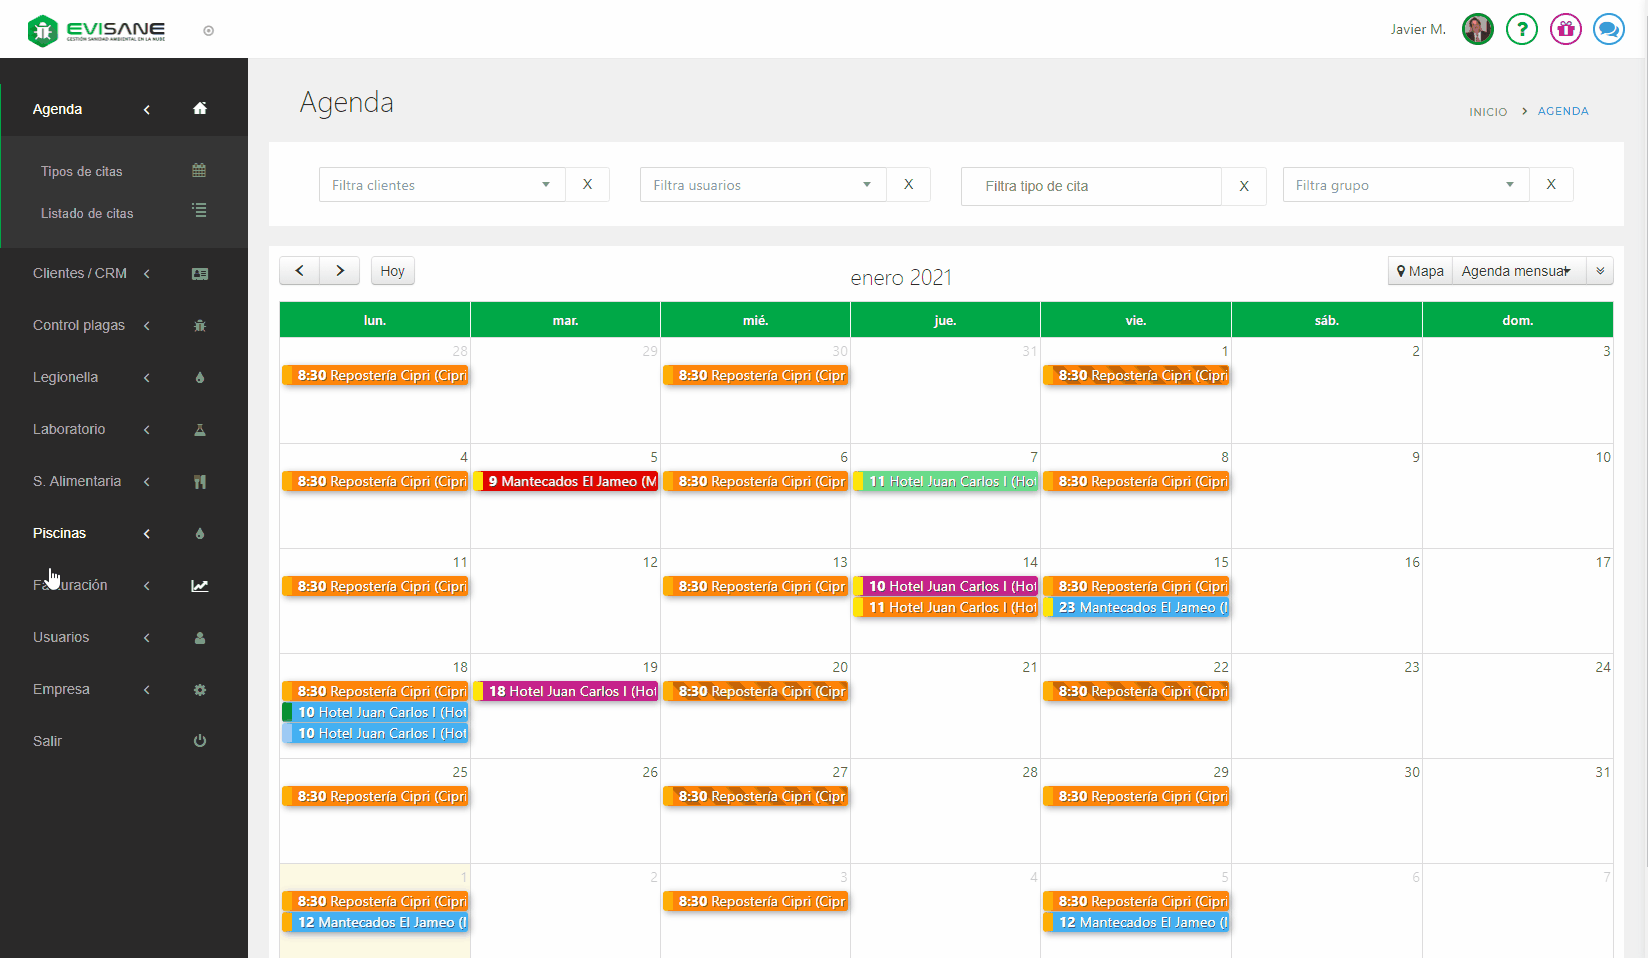Viewport: 1648px width, 958px height.
Task: Click the Hoy button
Action: coord(392,271)
